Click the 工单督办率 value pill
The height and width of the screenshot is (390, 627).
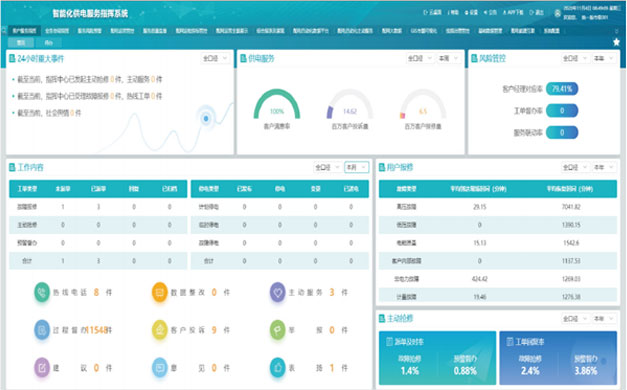click(x=562, y=111)
